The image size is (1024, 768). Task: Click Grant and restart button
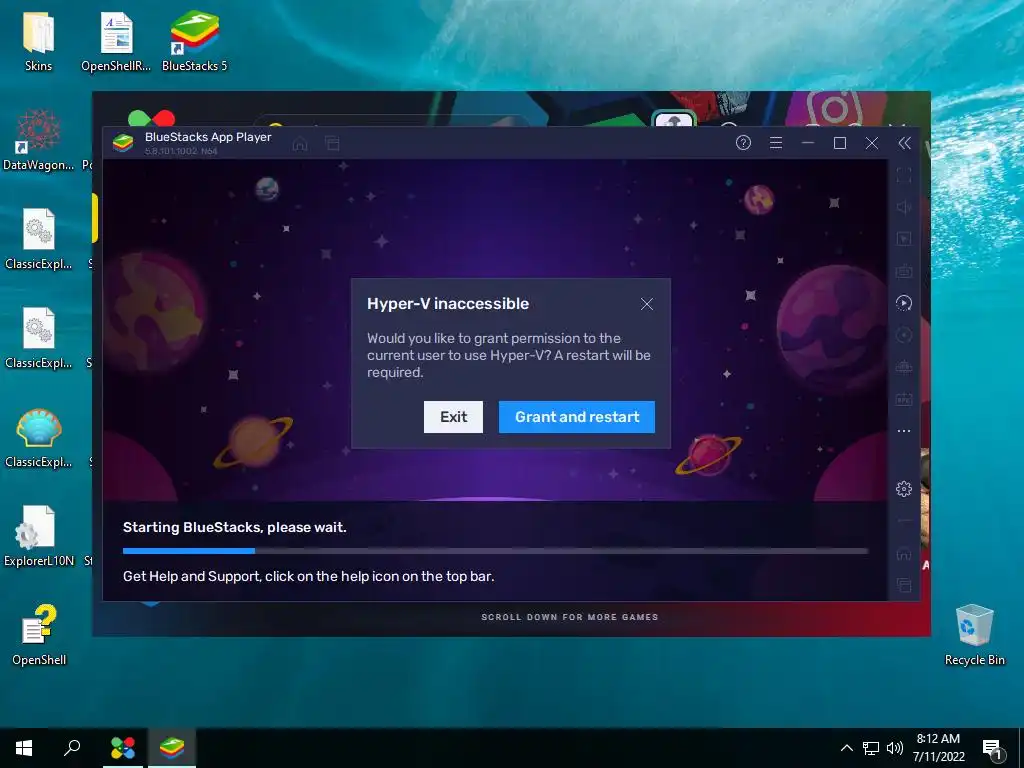coord(577,417)
